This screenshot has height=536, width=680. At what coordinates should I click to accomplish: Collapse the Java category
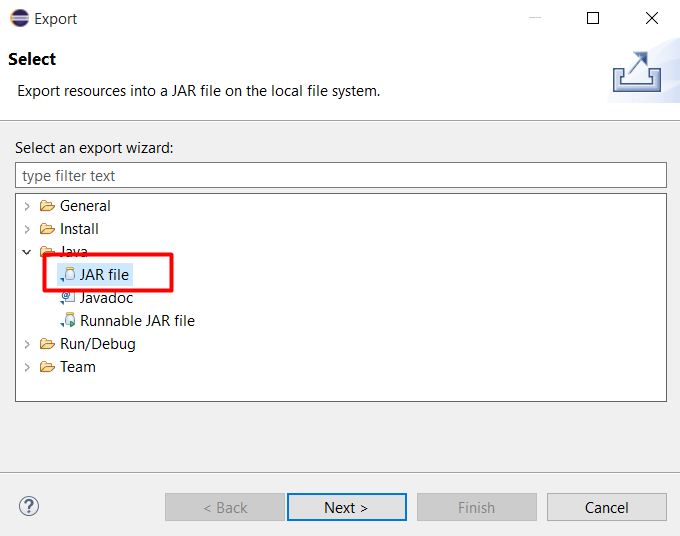(27, 252)
